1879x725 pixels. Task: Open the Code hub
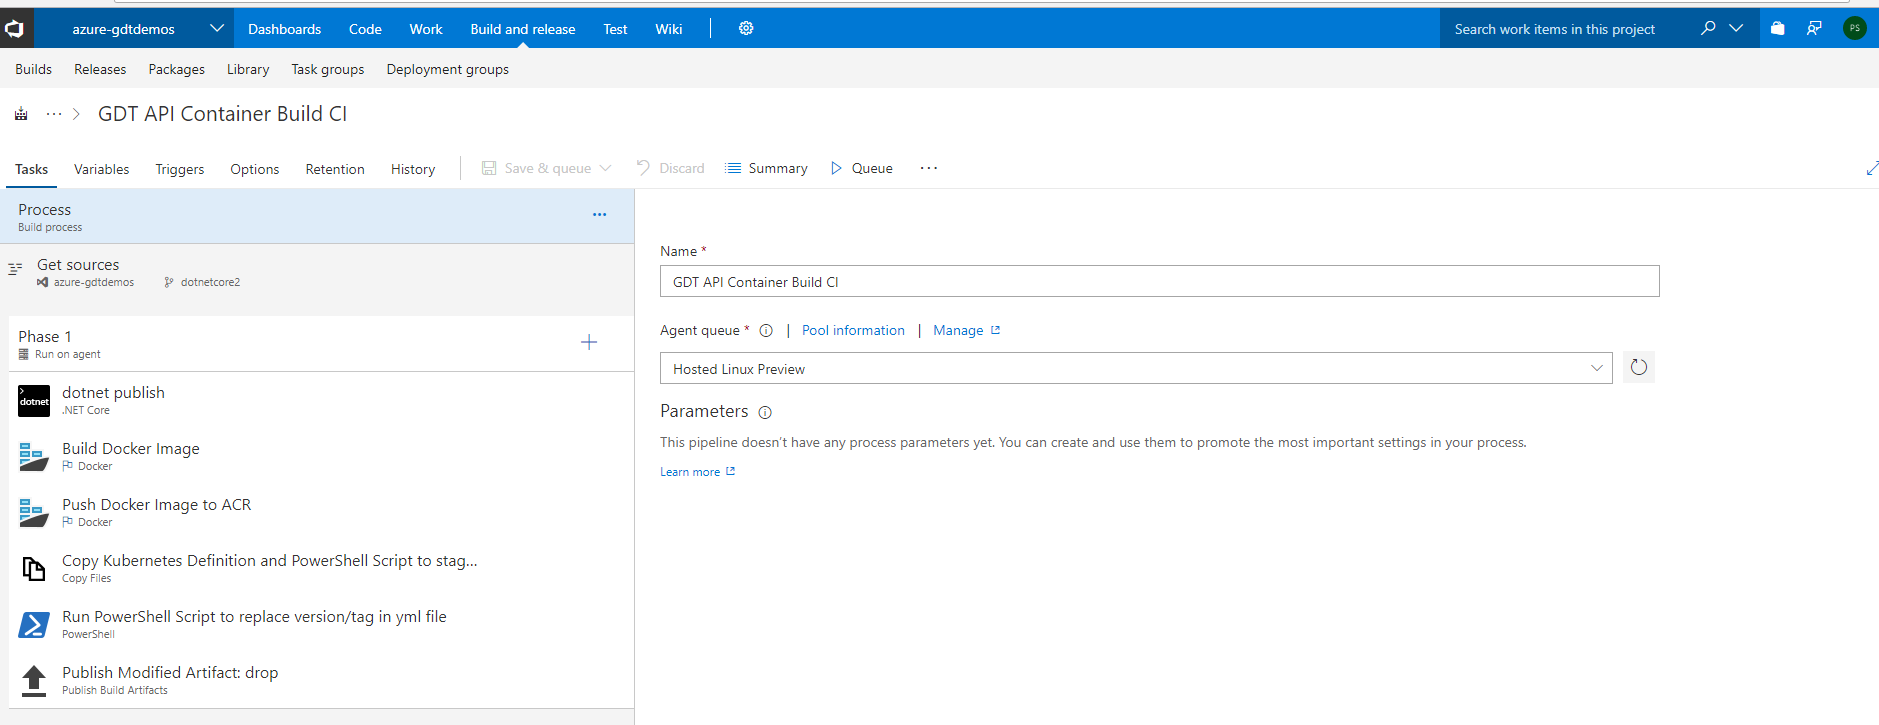pyautogui.click(x=365, y=29)
